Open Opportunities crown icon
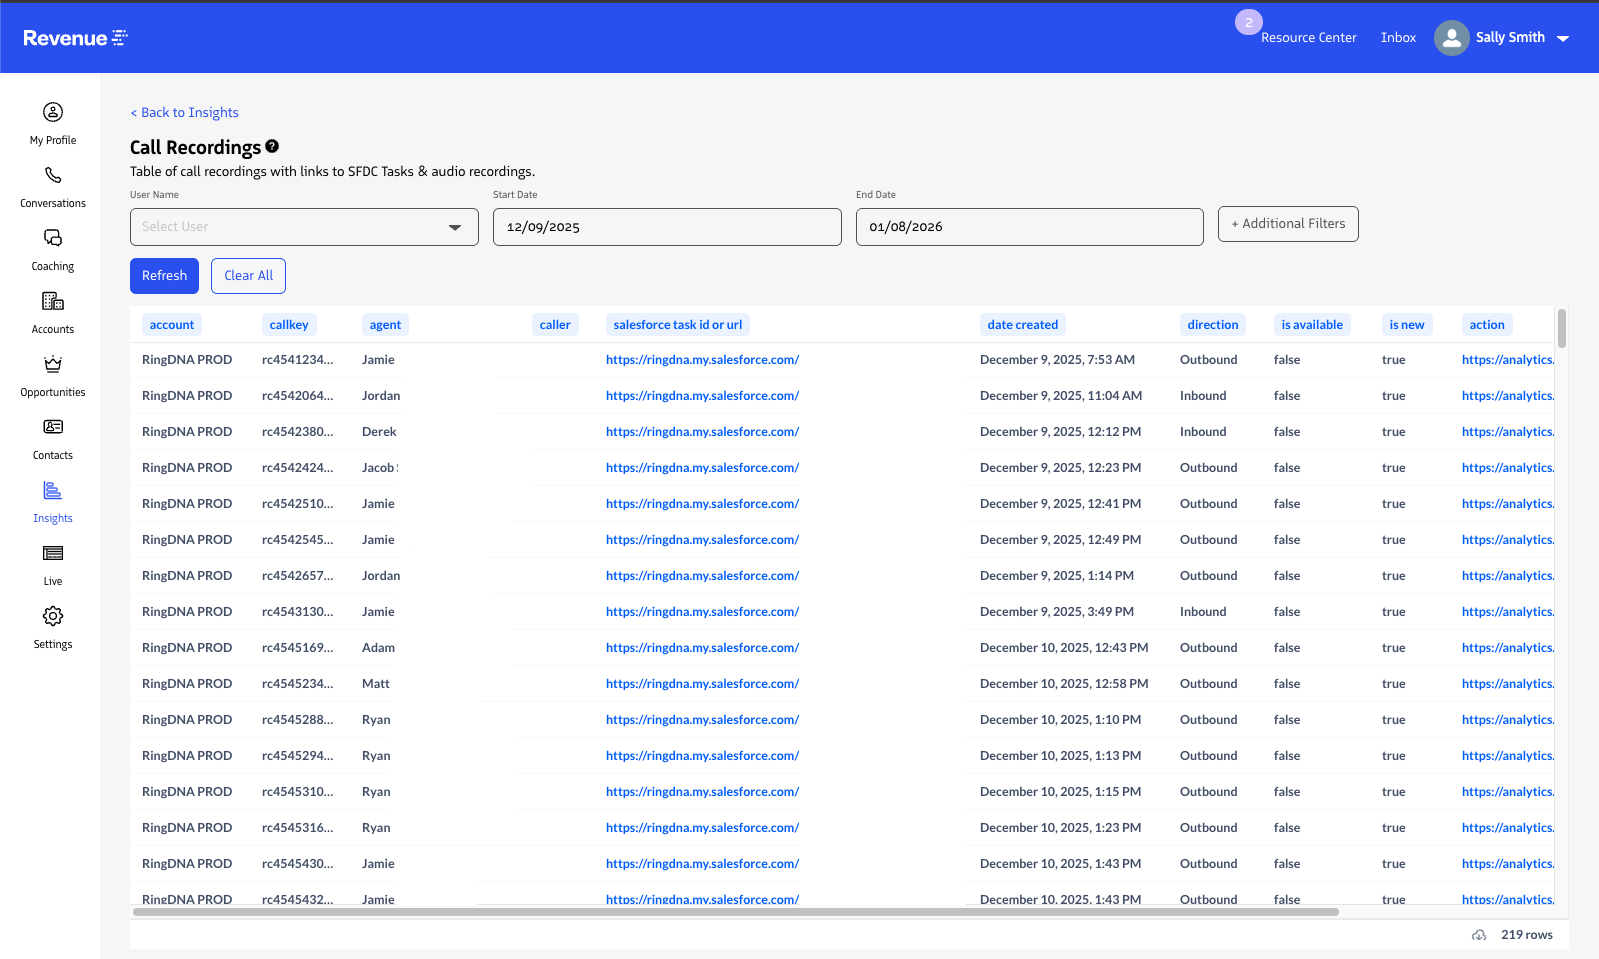The image size is (1599, 959). click(x=53, y=364)
